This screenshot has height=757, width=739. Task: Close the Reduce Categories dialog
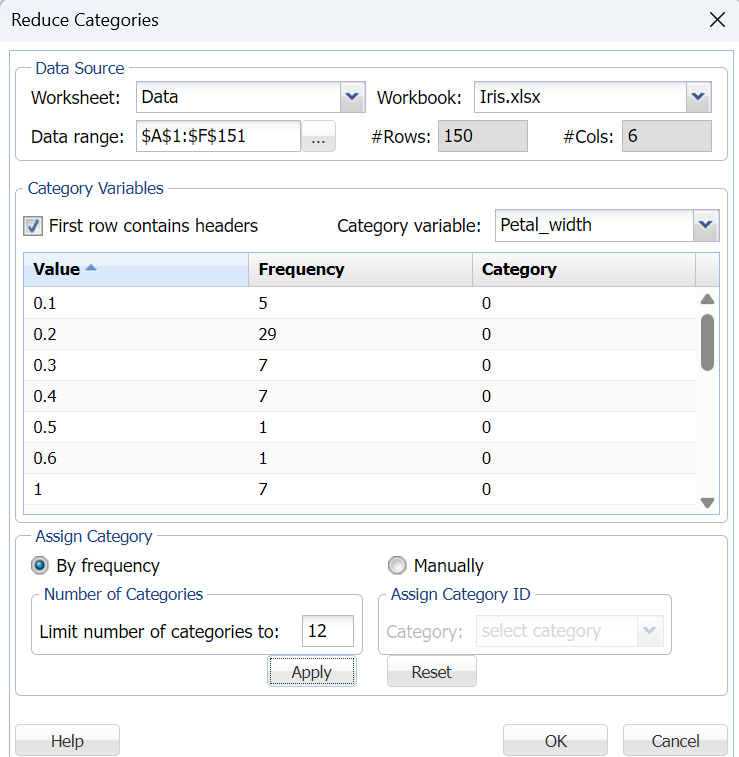click(x=716, y=20)
